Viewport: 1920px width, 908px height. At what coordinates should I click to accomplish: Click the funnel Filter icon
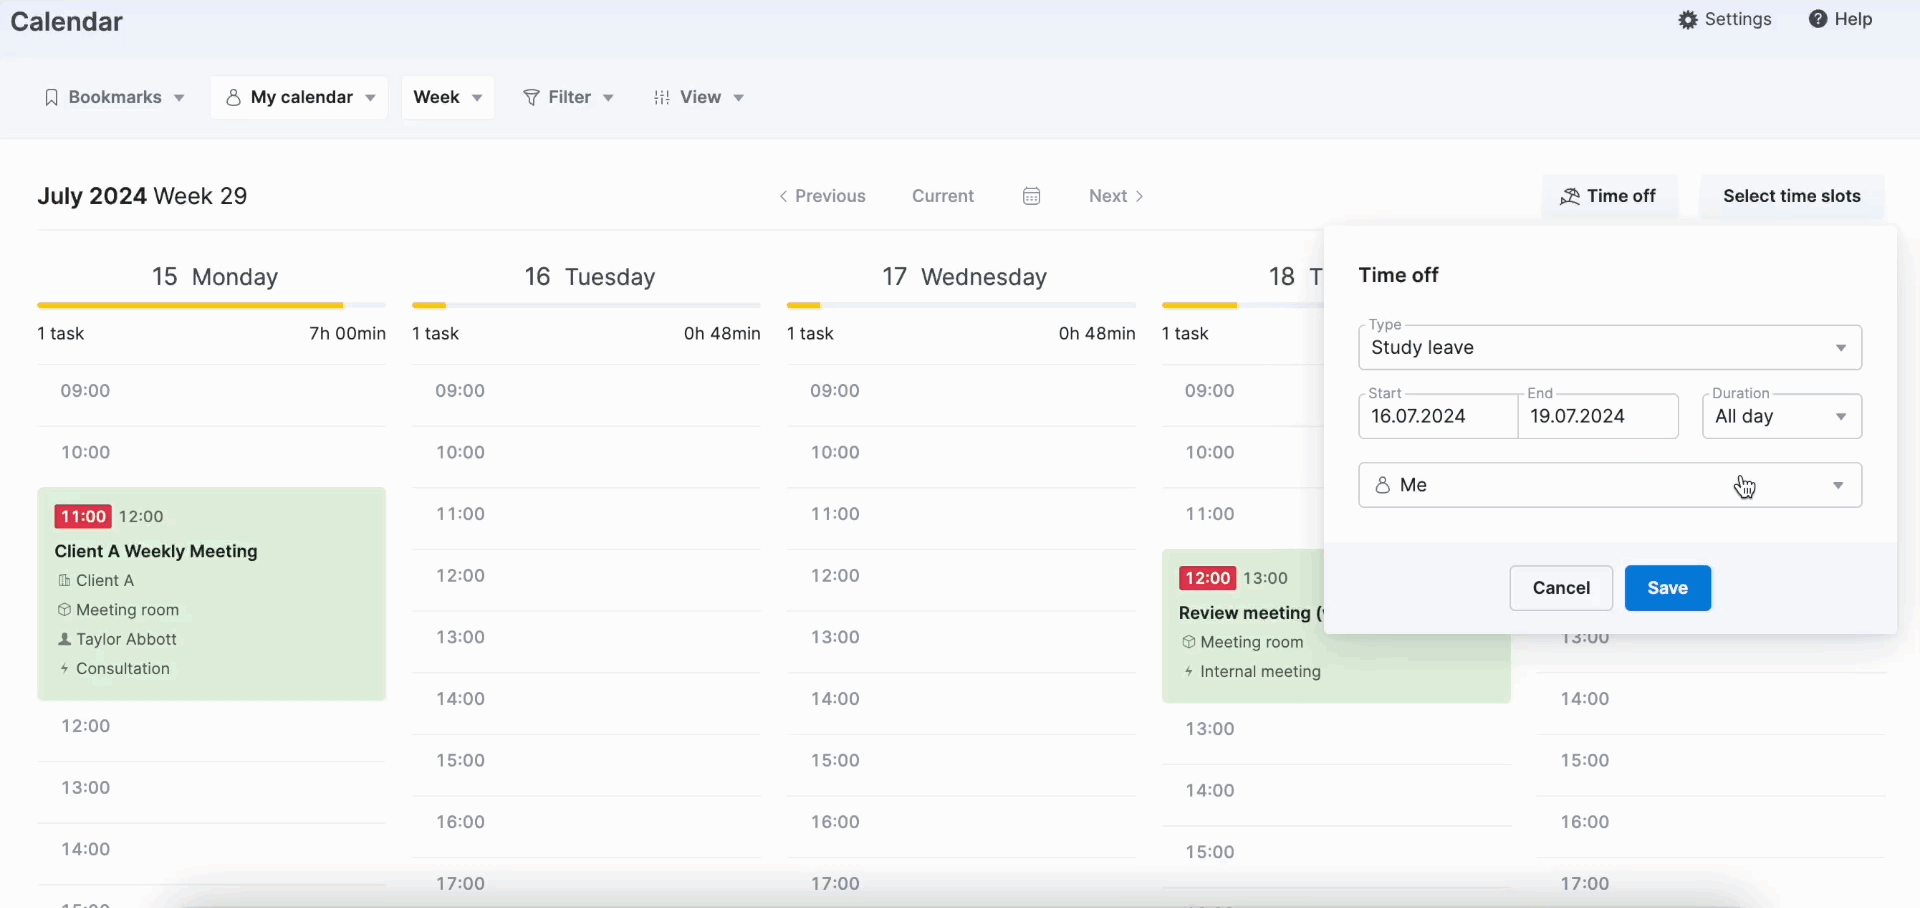(532, 98)
